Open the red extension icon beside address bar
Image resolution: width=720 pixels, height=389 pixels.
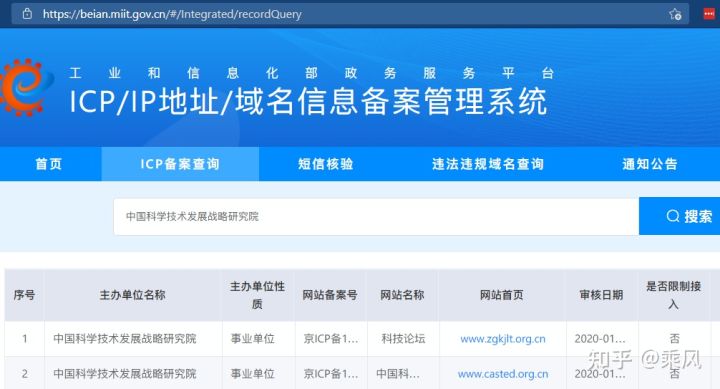709,14
